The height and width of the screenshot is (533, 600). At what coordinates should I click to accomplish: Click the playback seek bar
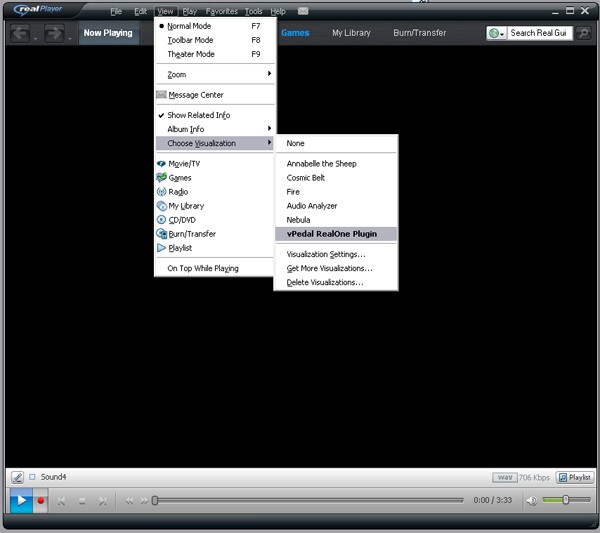pos(308,500)
